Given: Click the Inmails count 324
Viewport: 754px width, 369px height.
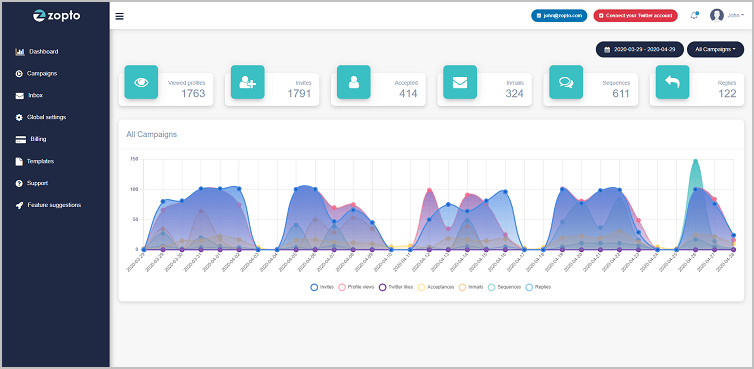Looking at the screenshot, I should [515, 93].
